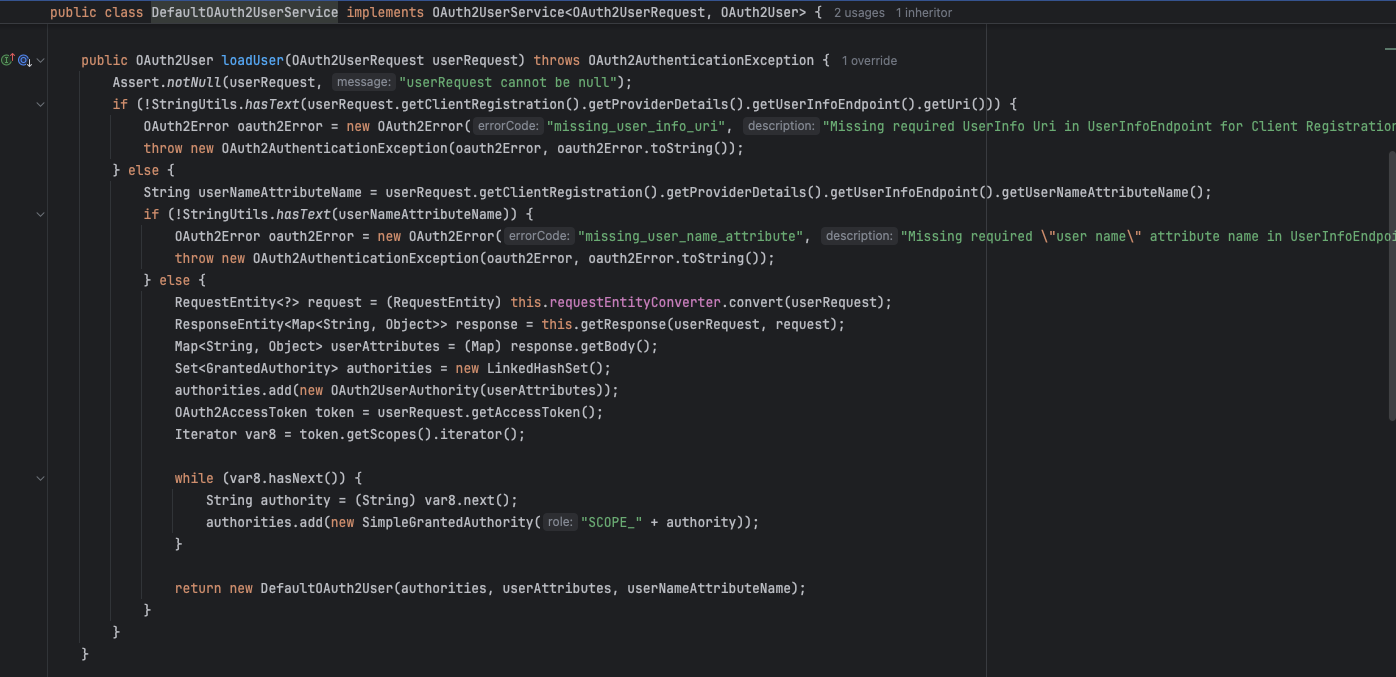Collapse the userNameAttributeName if-block fold
The height and width of the screenshot is (677, 1396).
point(41,214)
